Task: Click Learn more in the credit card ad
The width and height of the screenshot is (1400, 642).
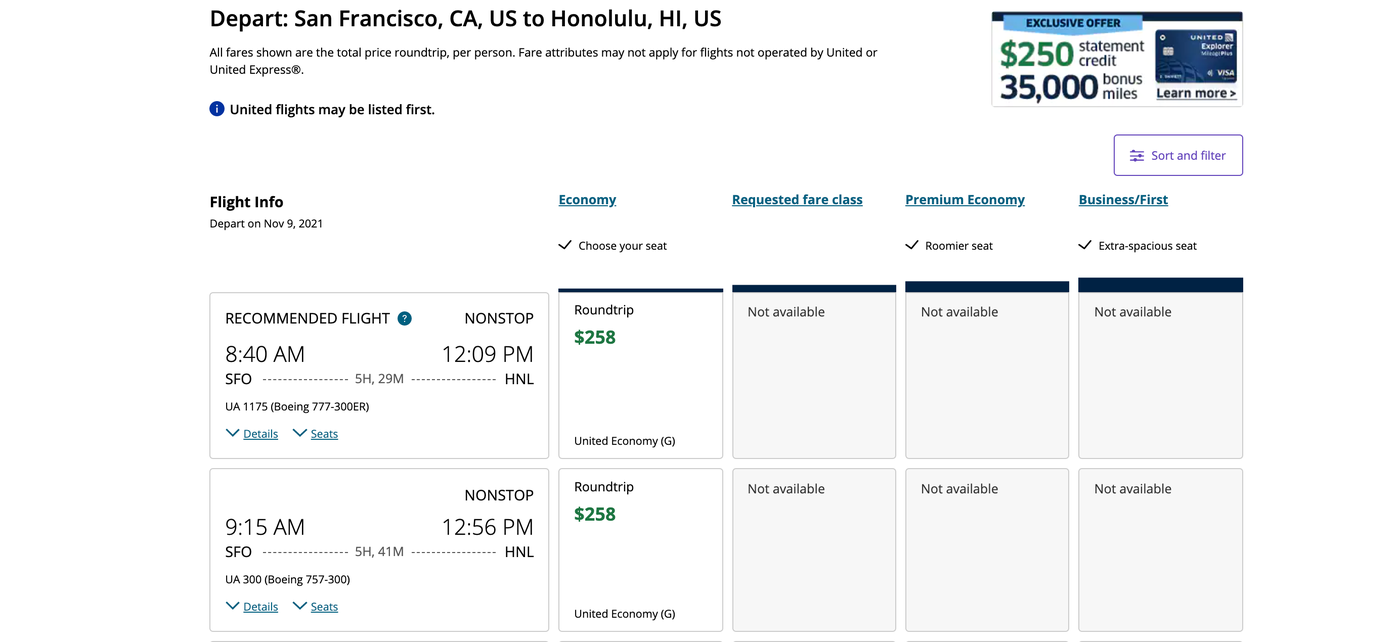Action: coord(1196,94)
